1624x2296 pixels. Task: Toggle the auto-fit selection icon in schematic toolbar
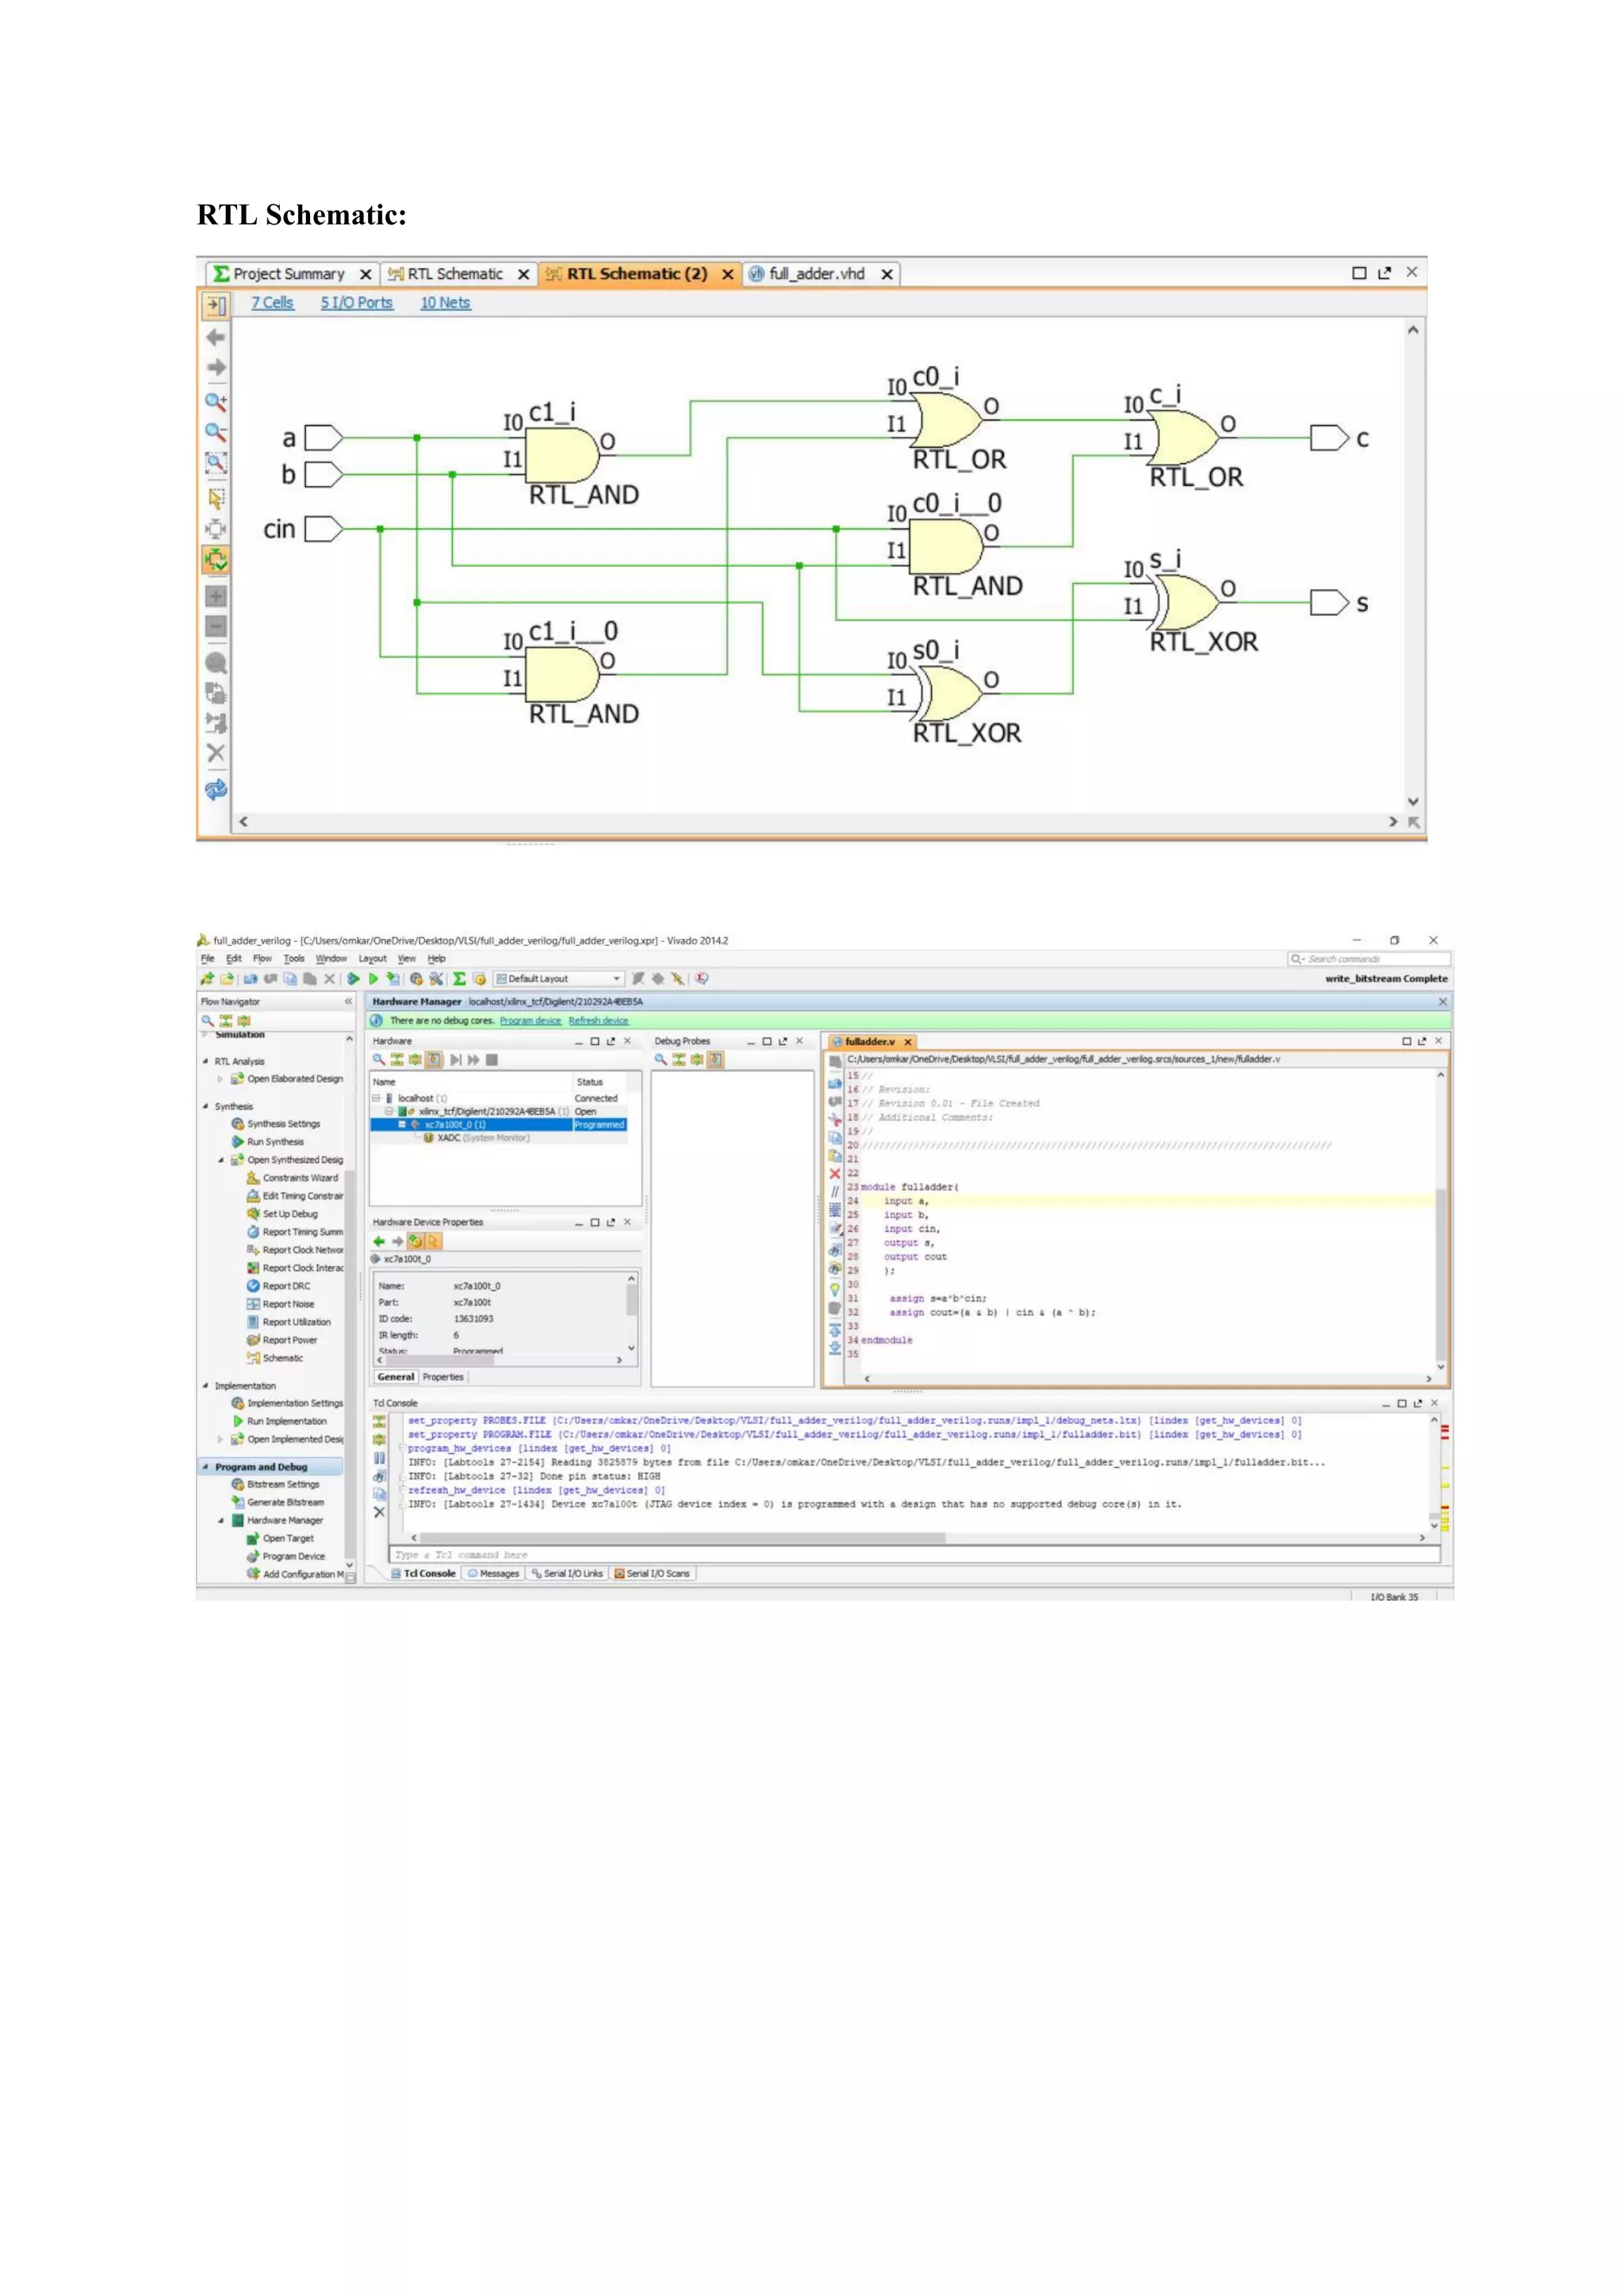[x=215, y=560]
